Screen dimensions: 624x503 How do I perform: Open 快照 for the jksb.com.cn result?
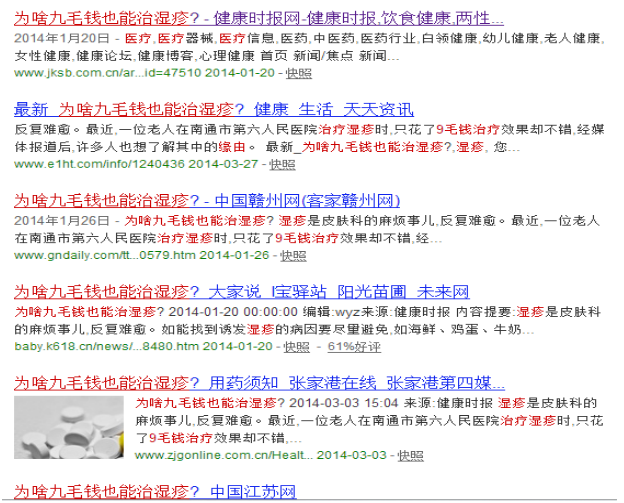click(298, 73)
